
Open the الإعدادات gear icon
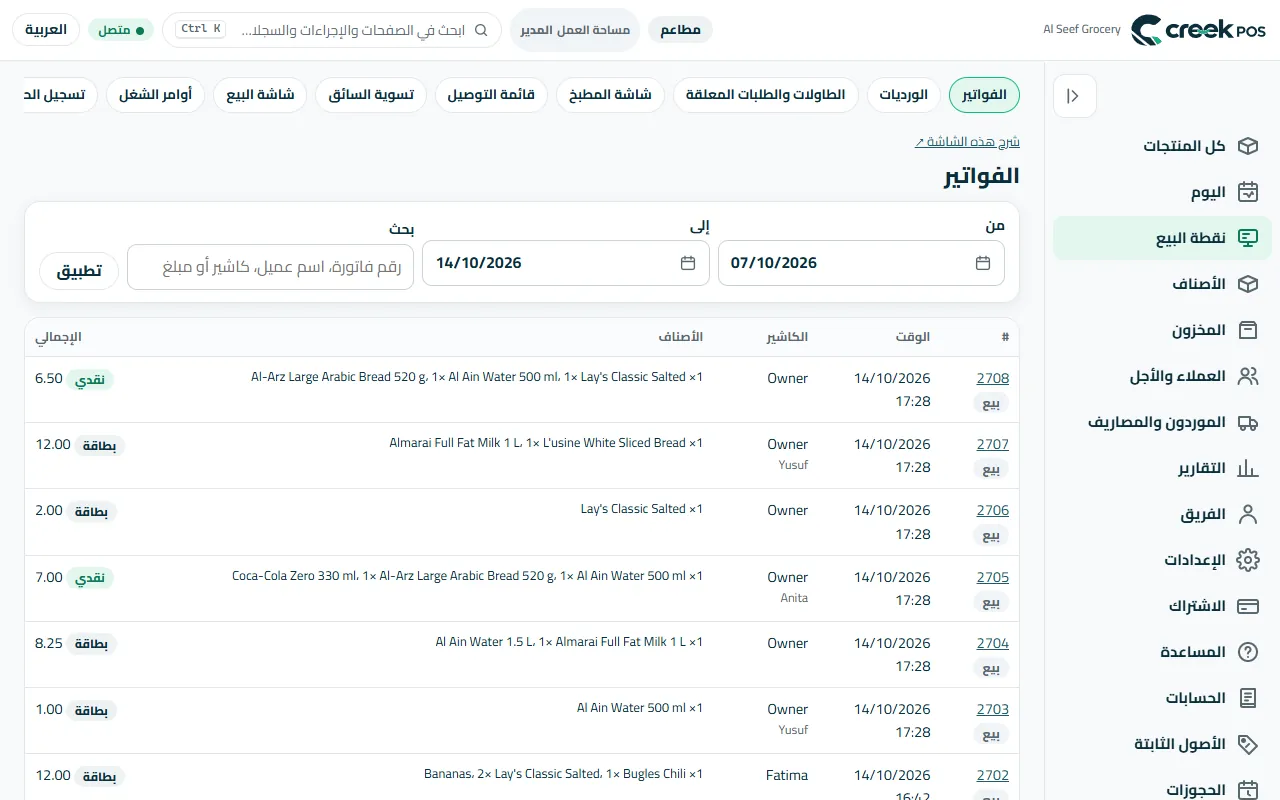pos(1247,560)
